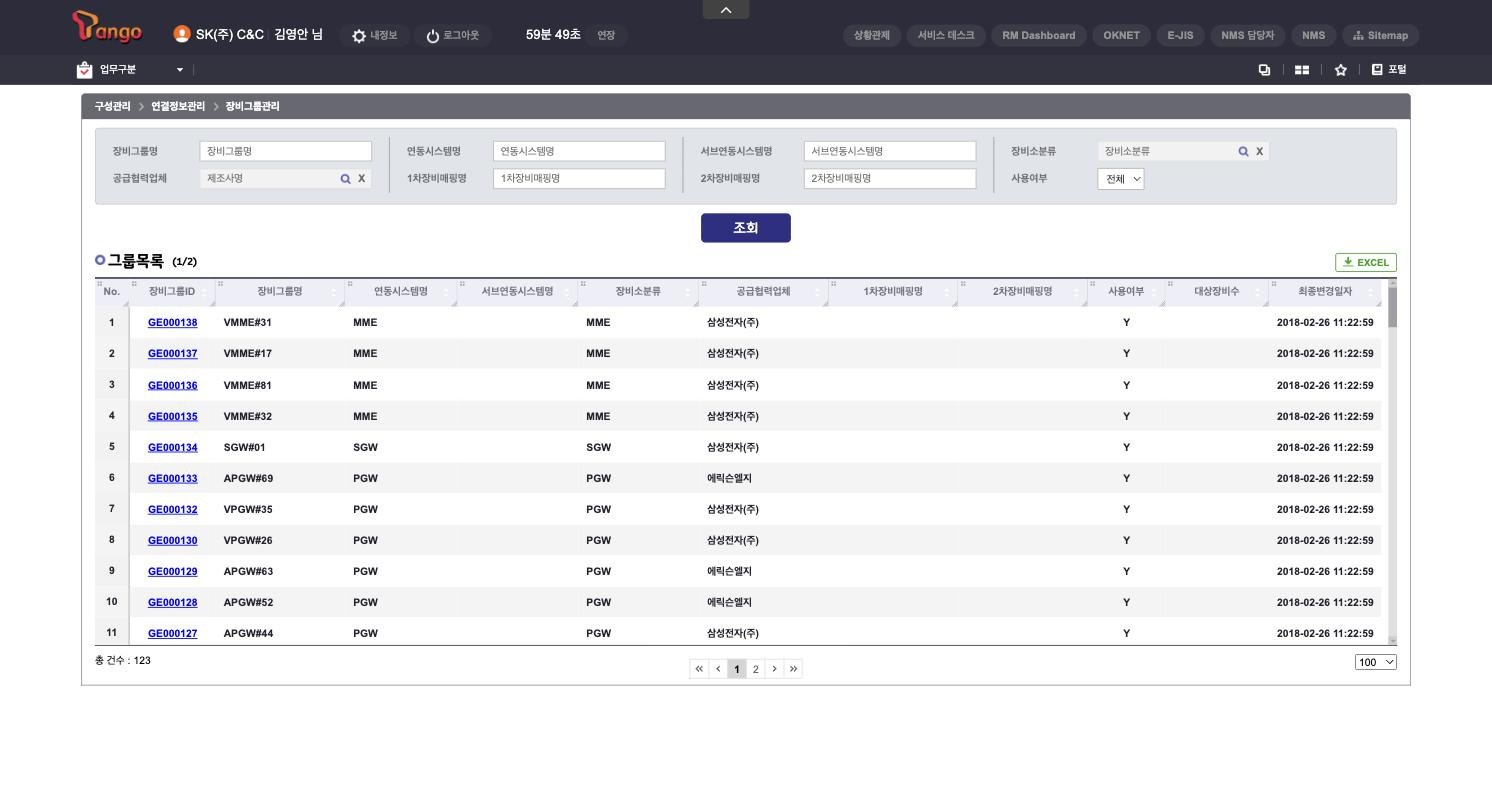Click the Pango logo
This screenshot has height=812, width=1492.
108,28
